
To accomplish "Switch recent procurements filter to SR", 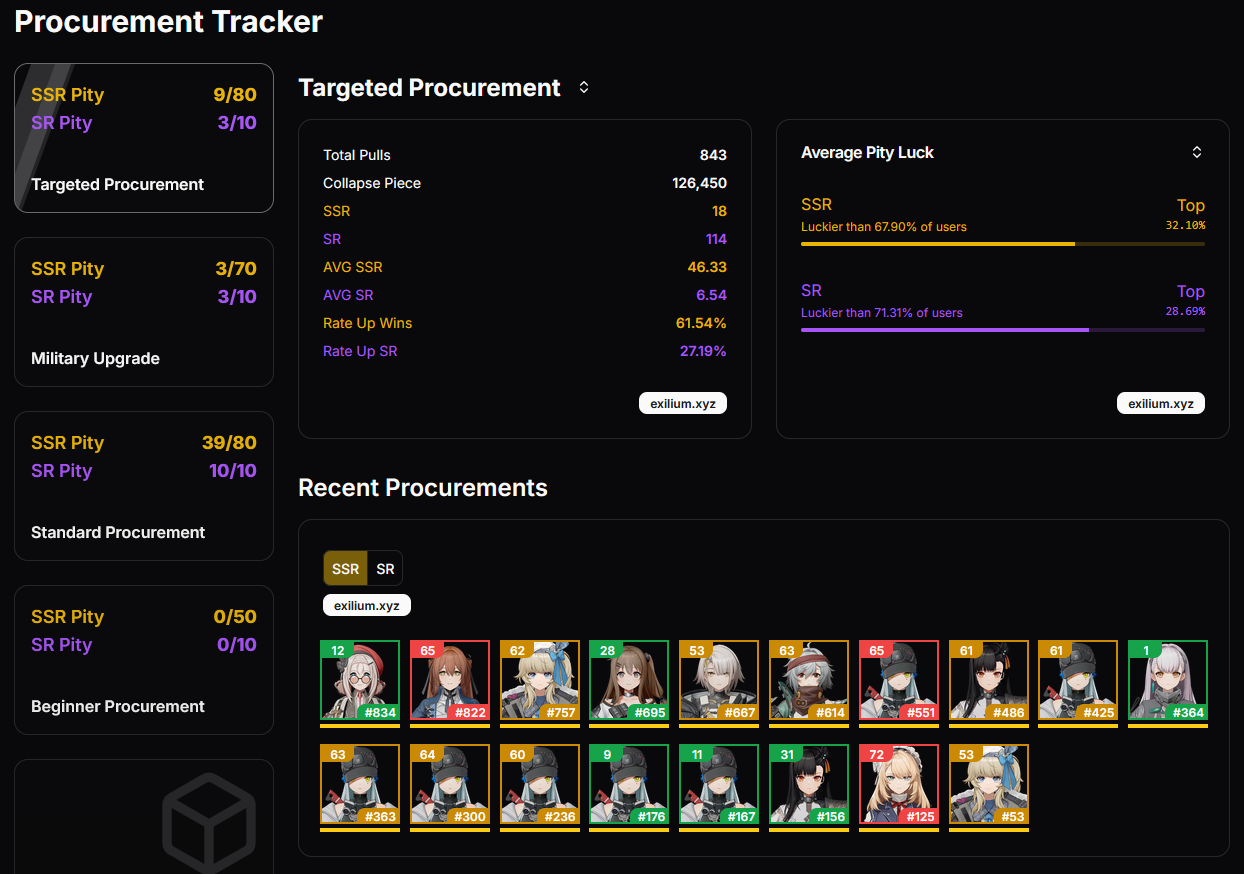I will tap(385, 568).
